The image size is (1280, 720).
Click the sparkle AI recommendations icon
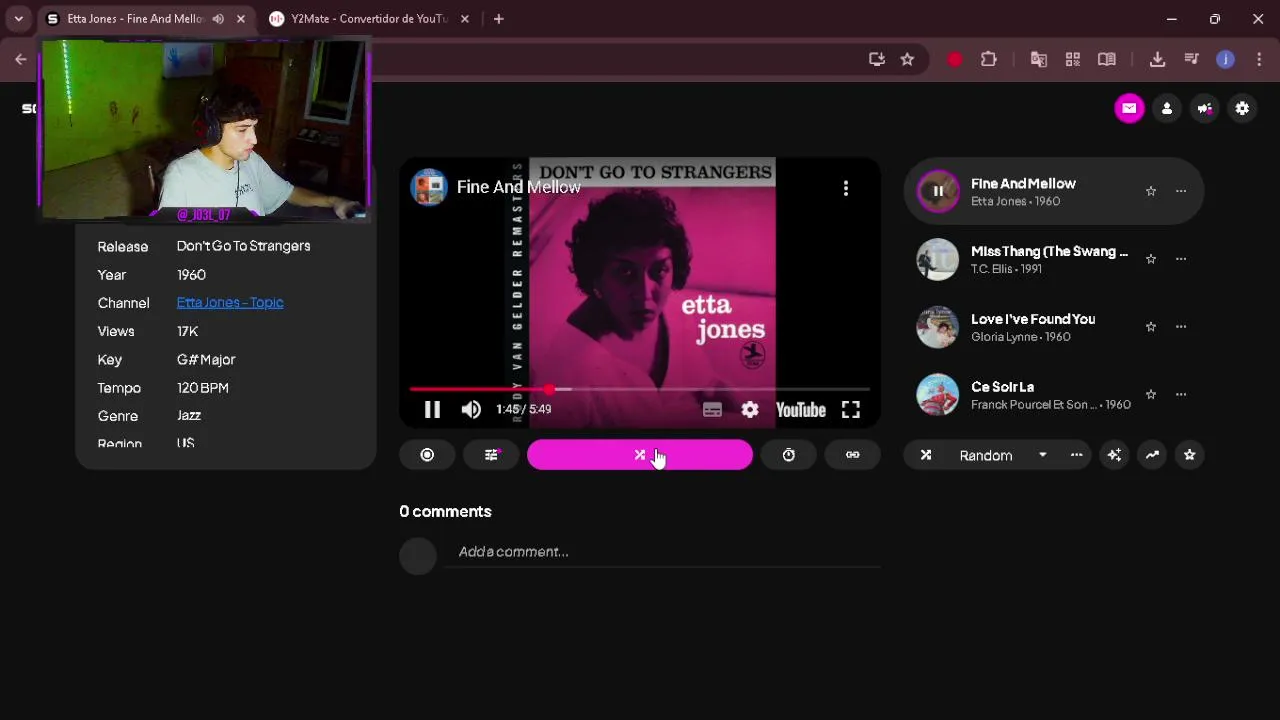(1114, 455)
